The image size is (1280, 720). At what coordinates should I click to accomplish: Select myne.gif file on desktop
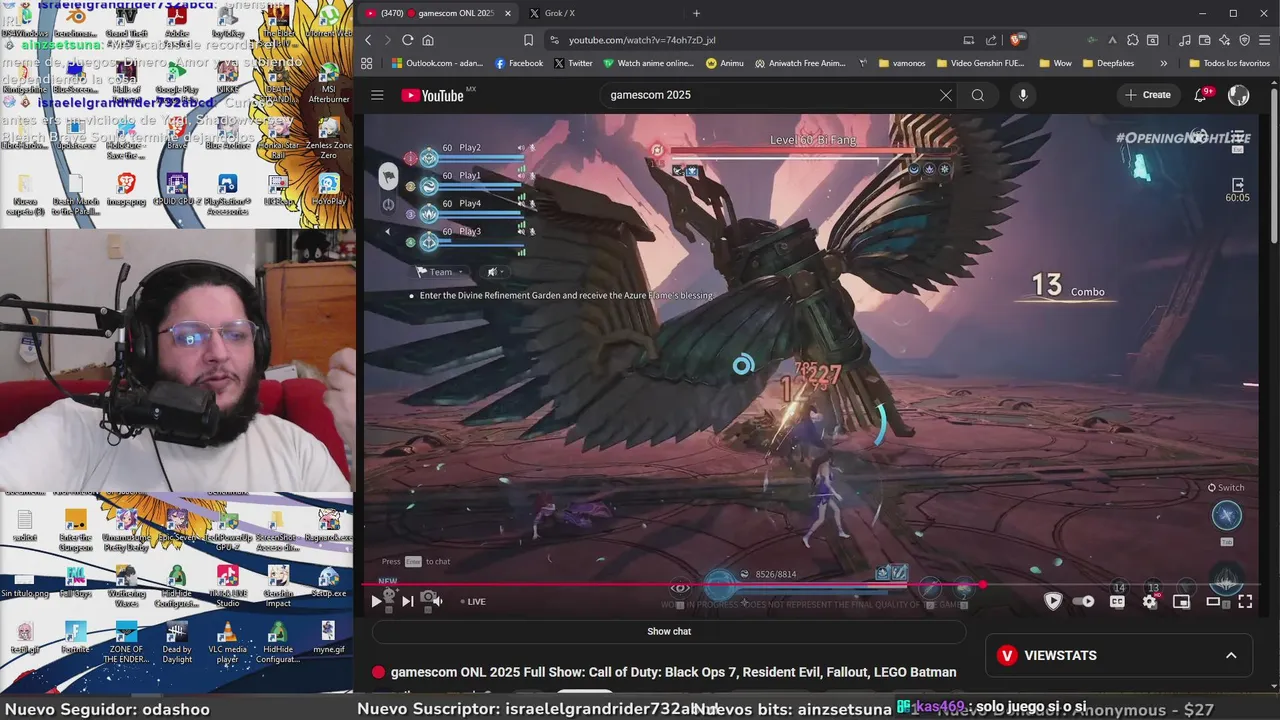click(329, 637)
